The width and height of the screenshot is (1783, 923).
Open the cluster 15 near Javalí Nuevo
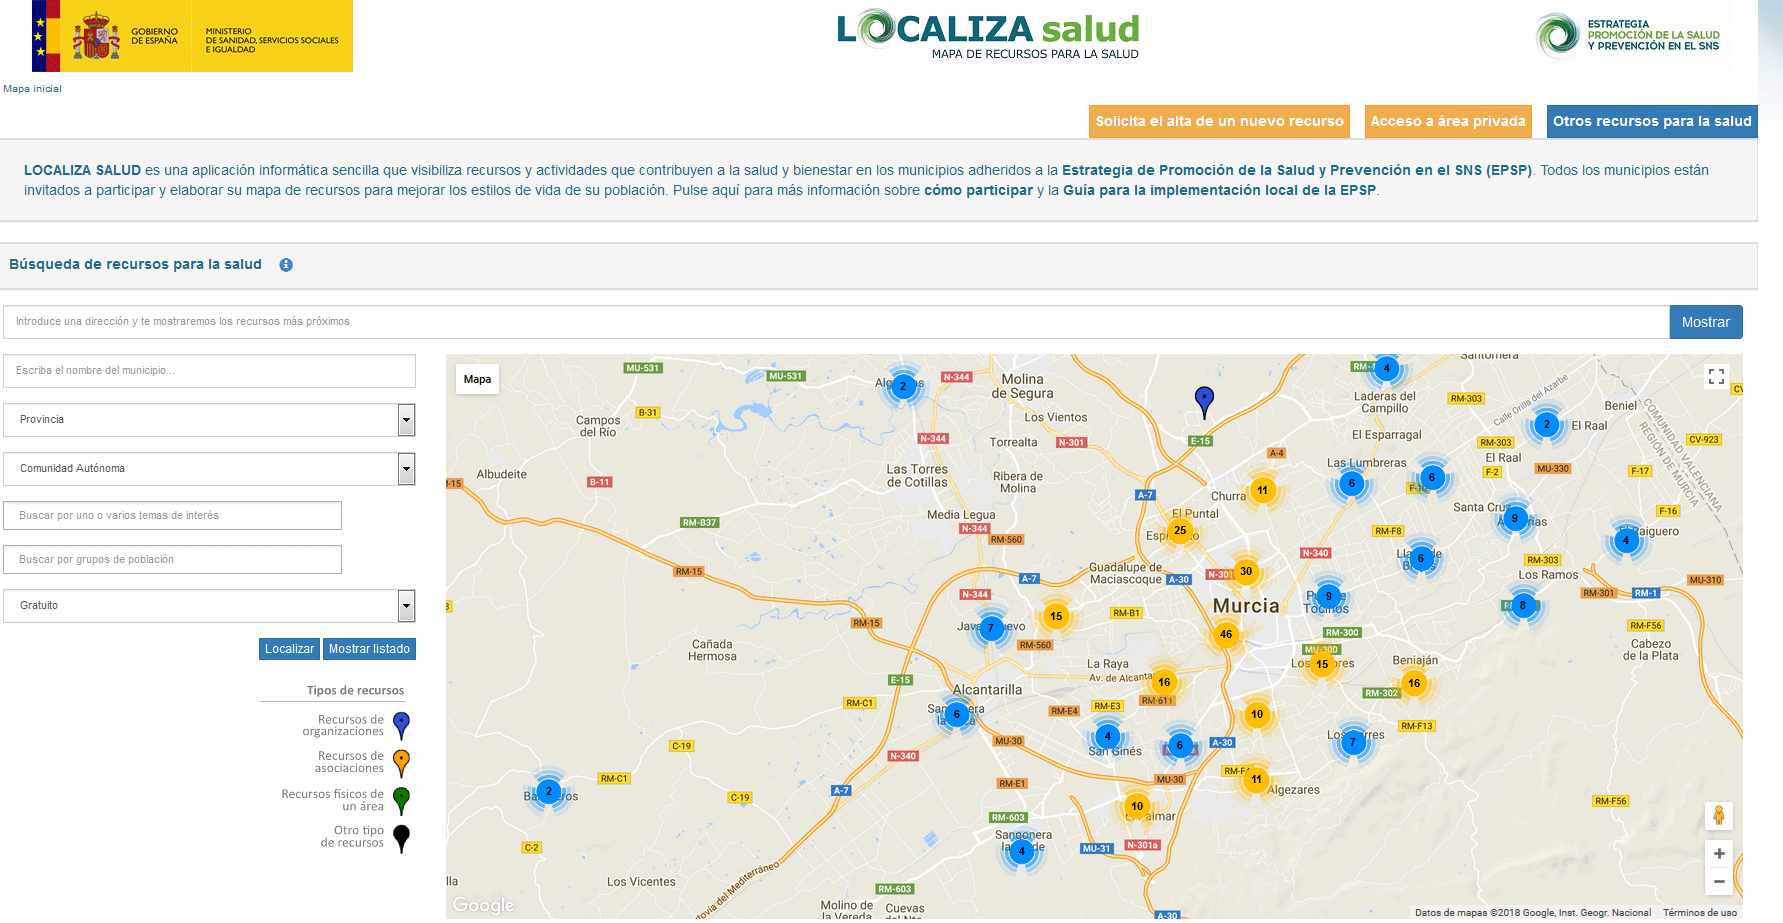[1056, 617]
